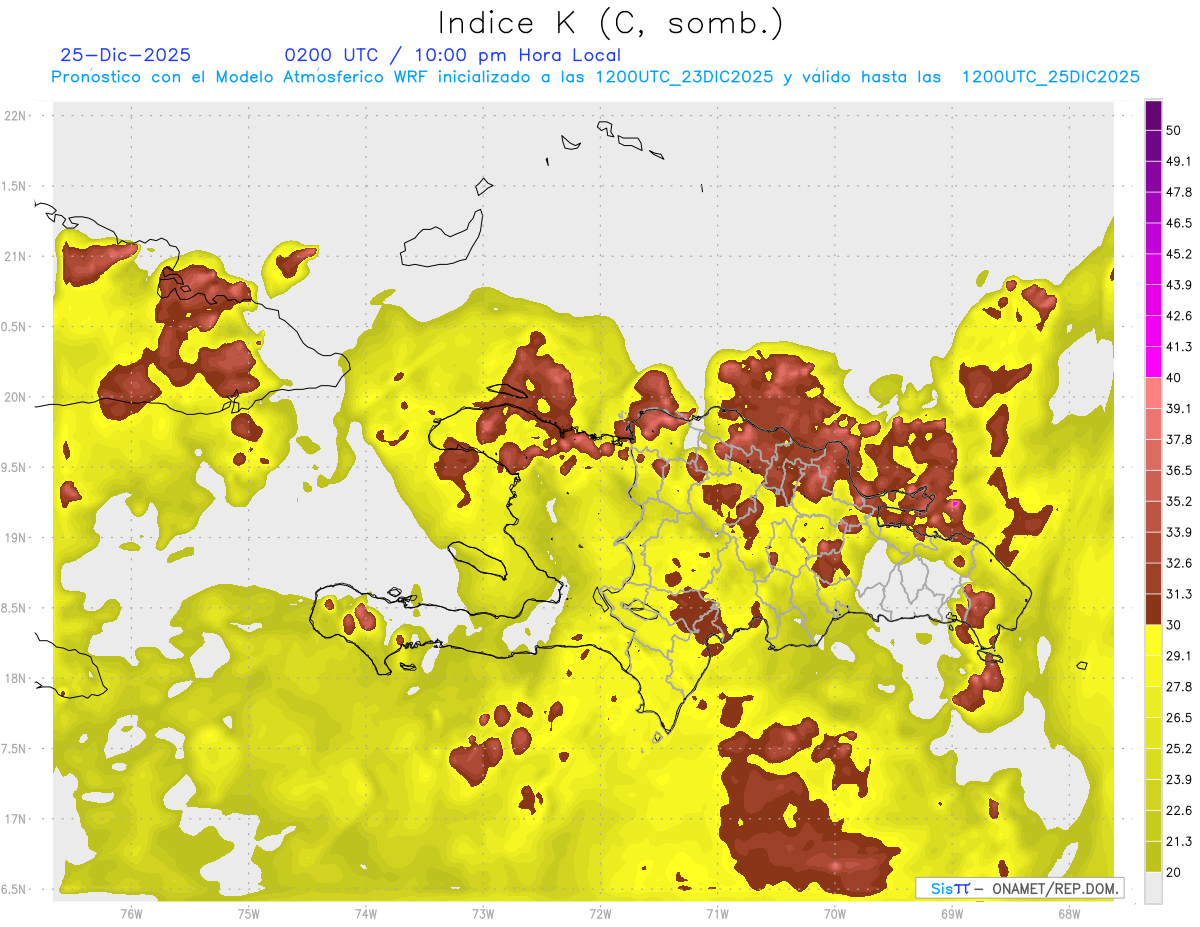1200x927 pixels.
Task: Click the '74W' longitude label
Action: [x=366, y=913]
